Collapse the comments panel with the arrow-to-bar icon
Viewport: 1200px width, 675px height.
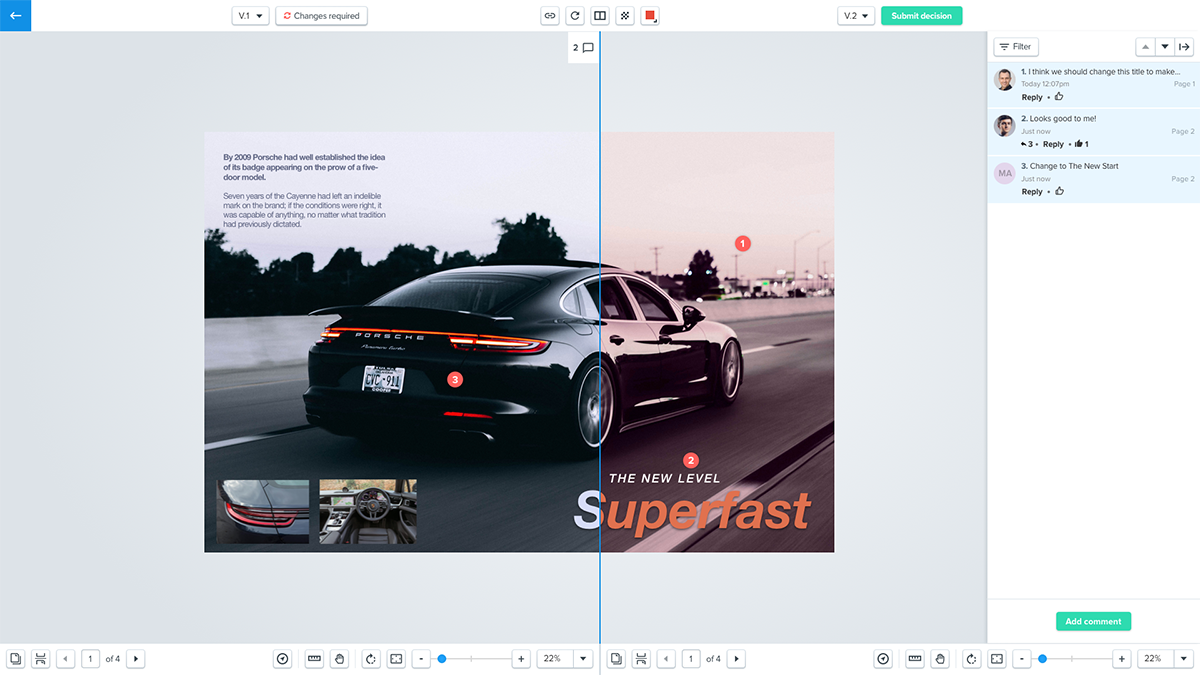[x=1184, y=47]
